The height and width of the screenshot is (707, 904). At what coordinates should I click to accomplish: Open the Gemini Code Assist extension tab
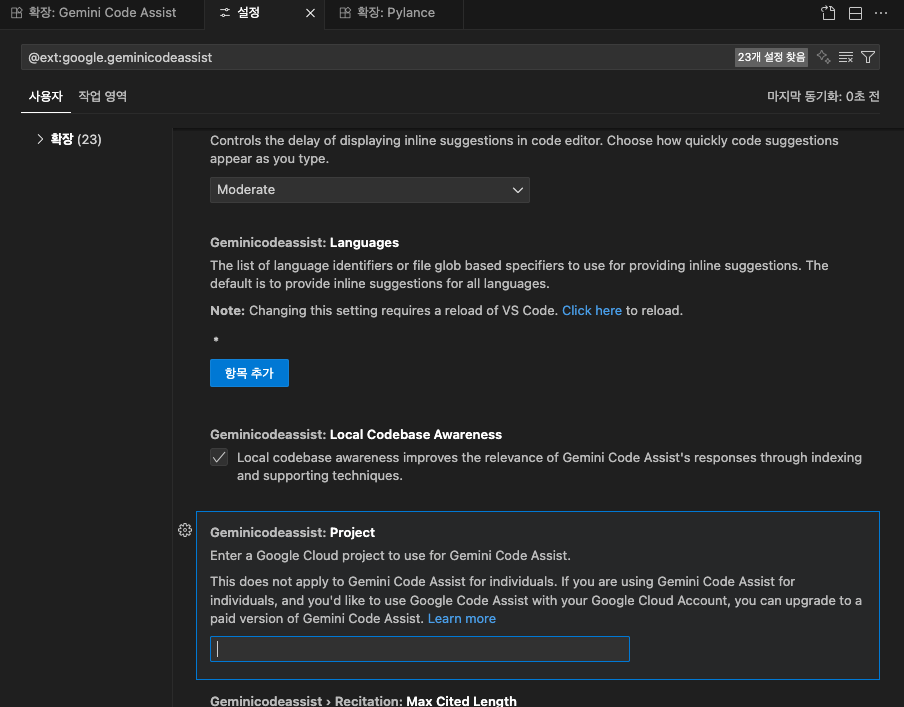101,13
